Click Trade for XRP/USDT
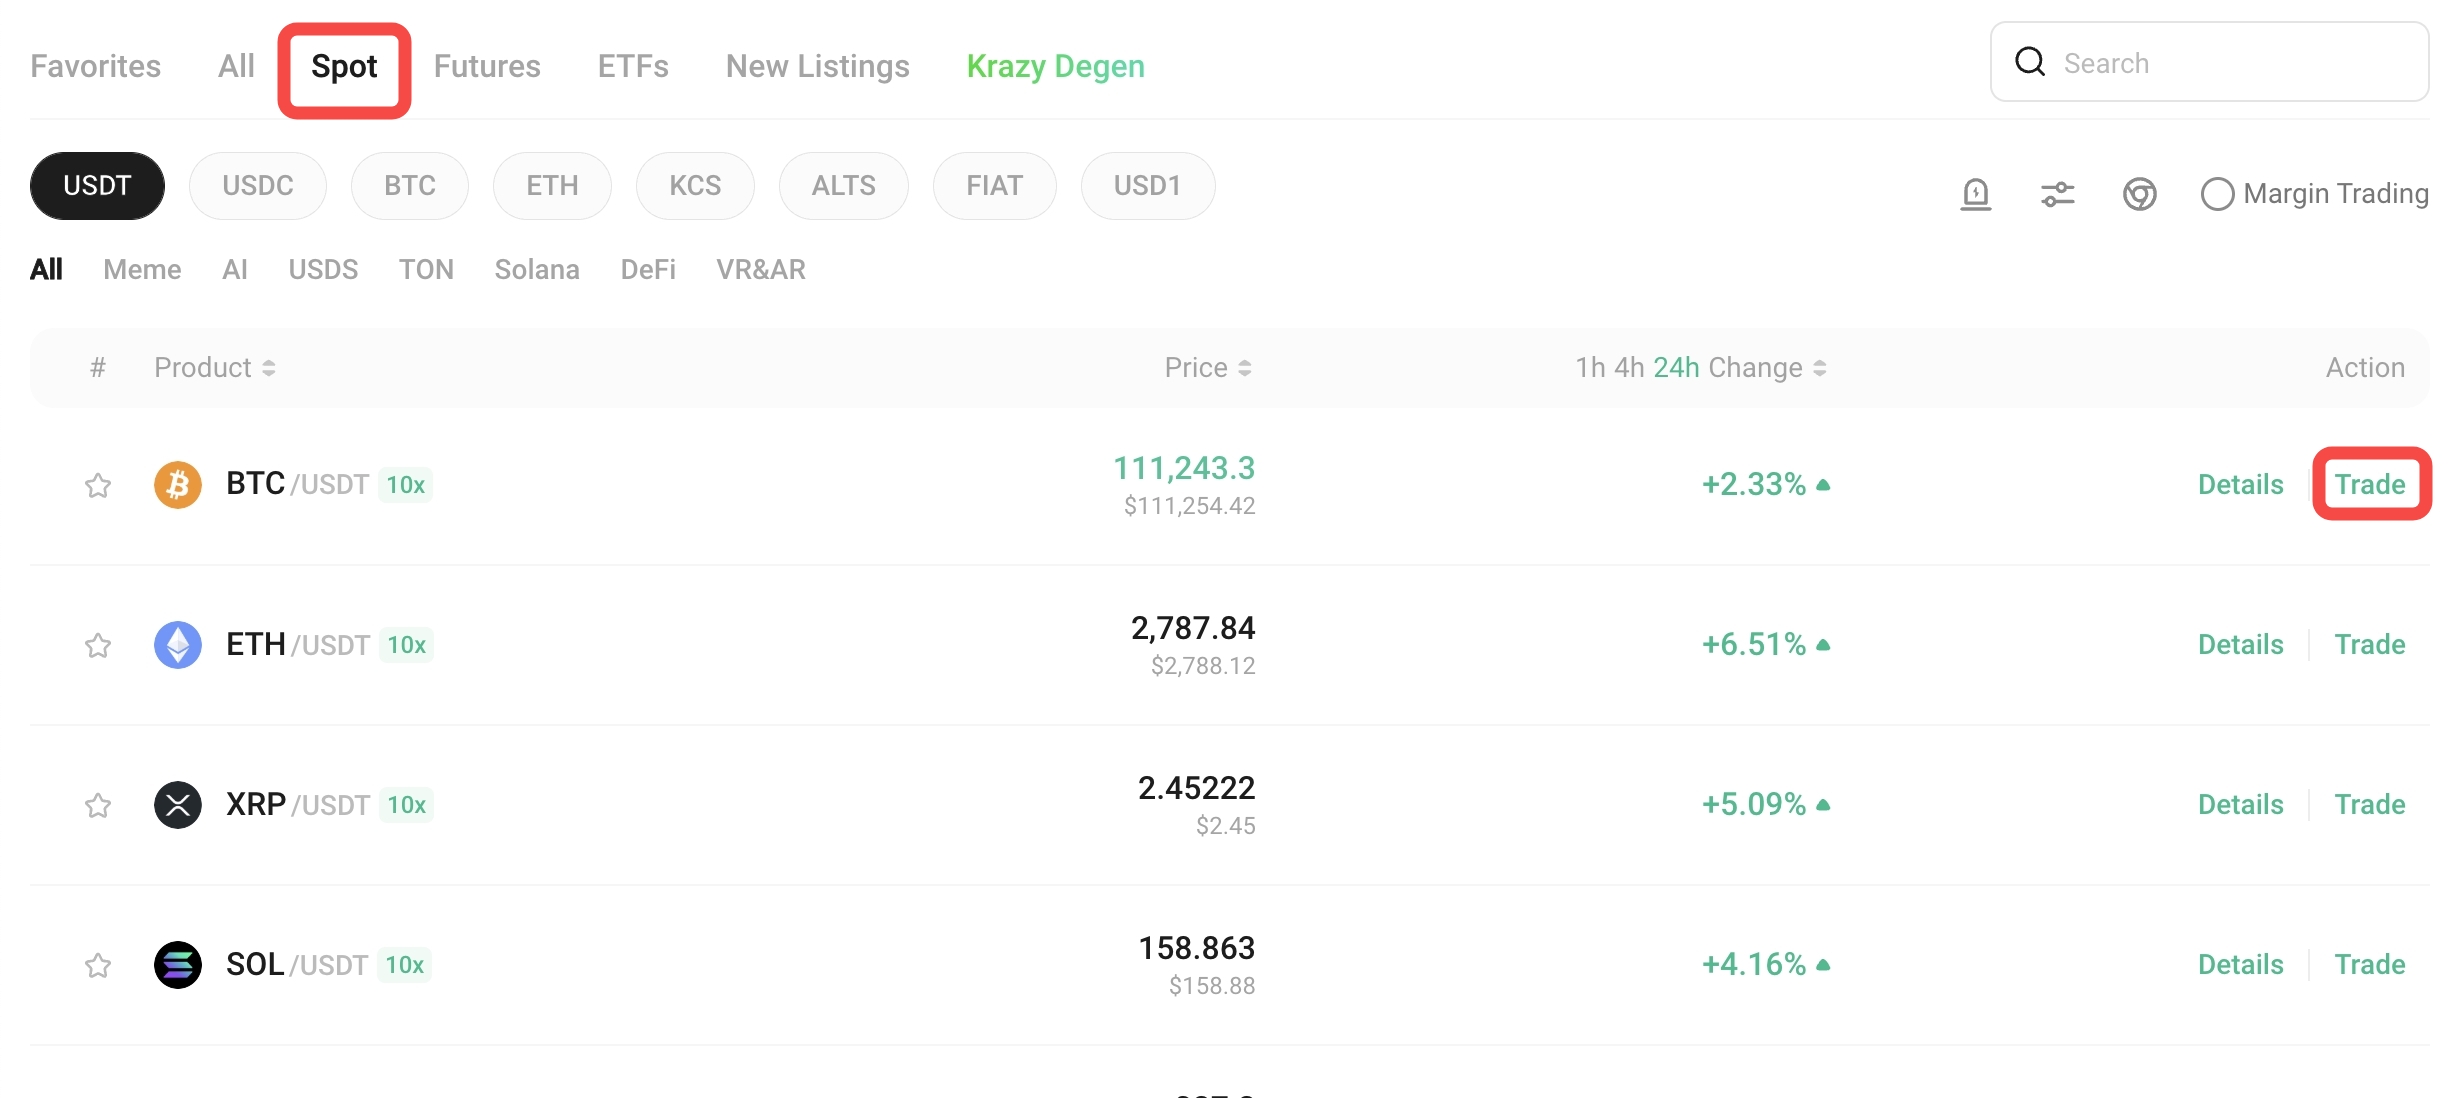Image resolution: width=2452 pixels, height=1098 pixels. [2369, 805]
